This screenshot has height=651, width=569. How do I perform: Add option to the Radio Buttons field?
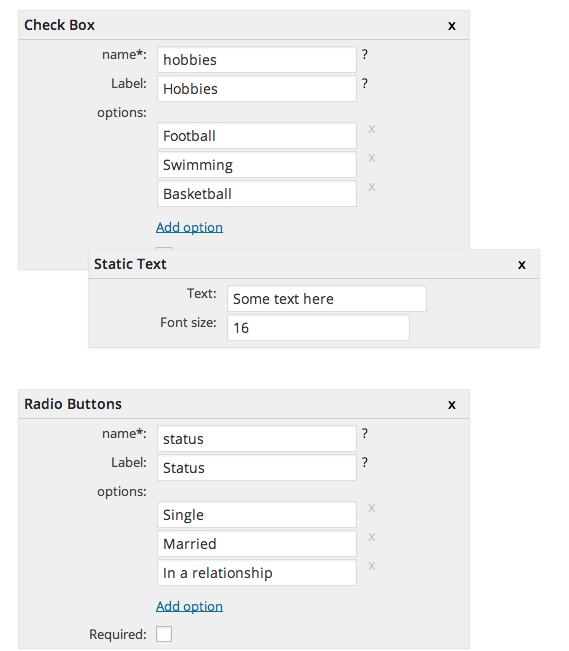pos(189,606)
